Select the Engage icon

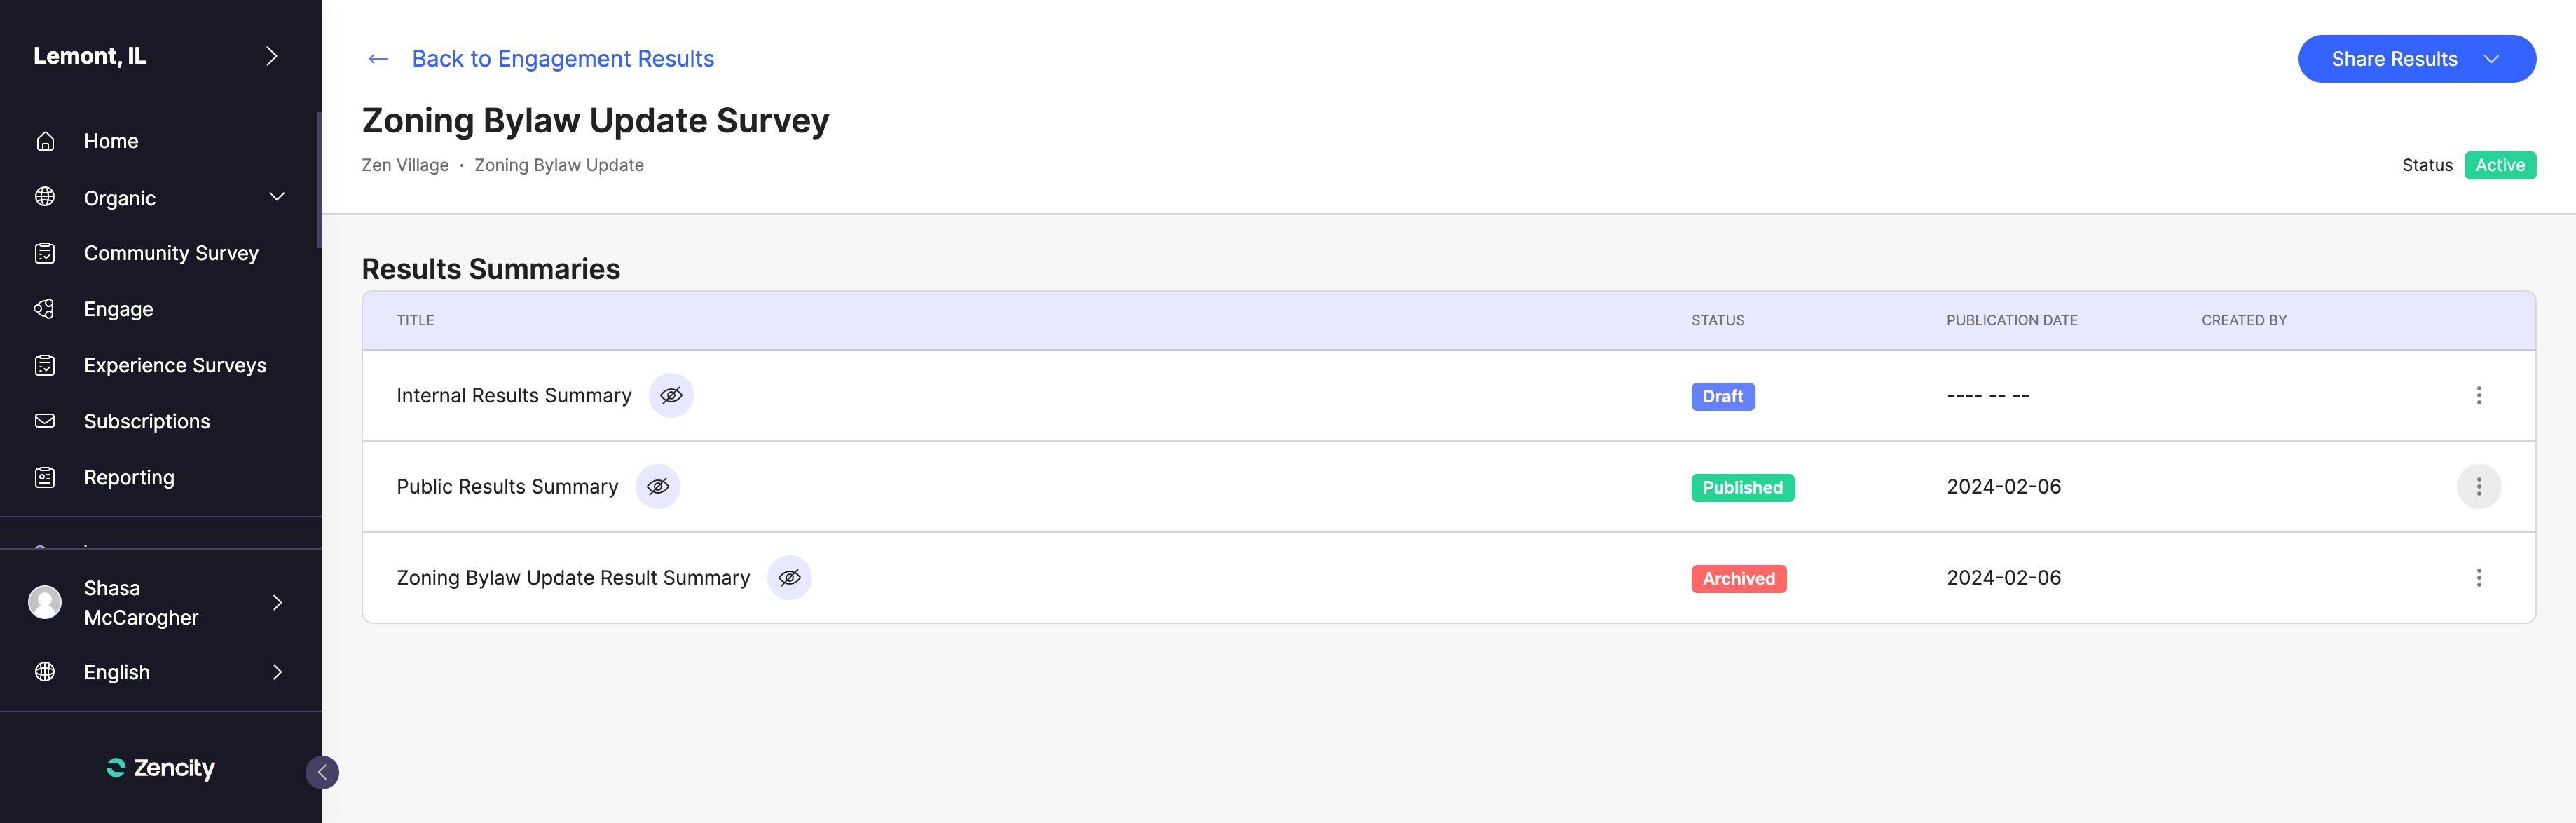[45, 308]
